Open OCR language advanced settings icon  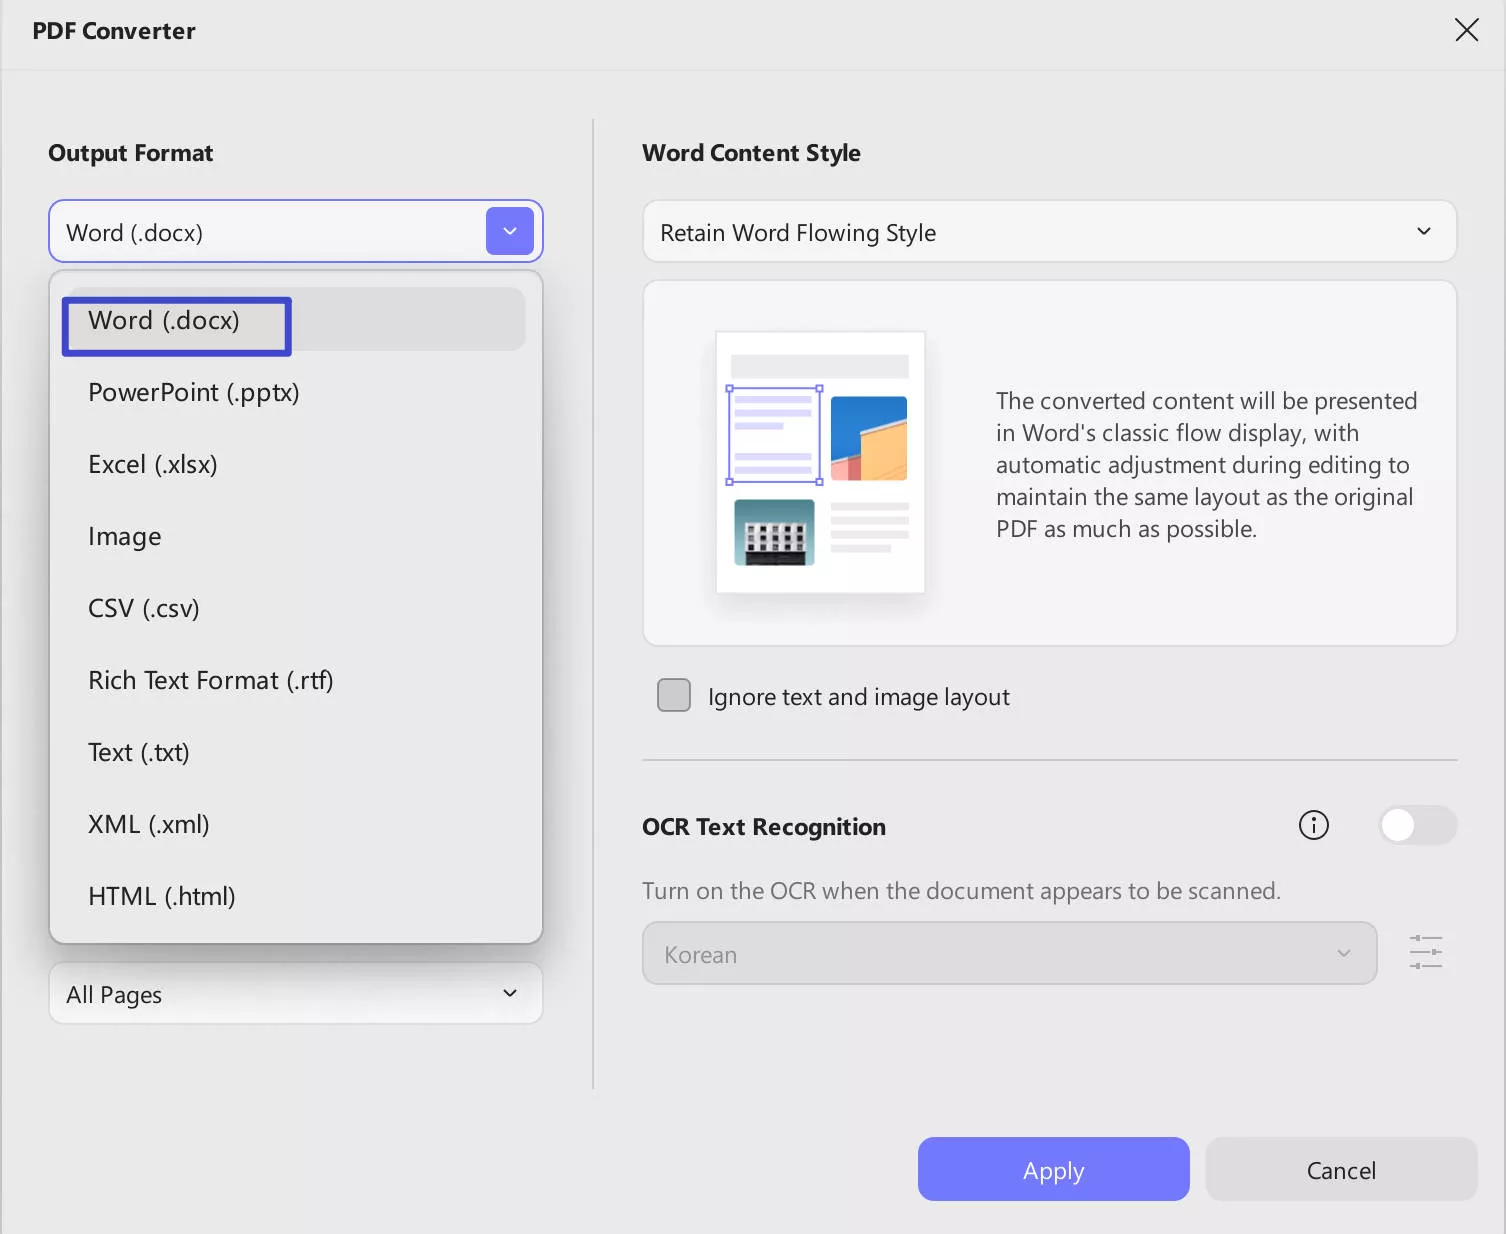point(1425,952)
